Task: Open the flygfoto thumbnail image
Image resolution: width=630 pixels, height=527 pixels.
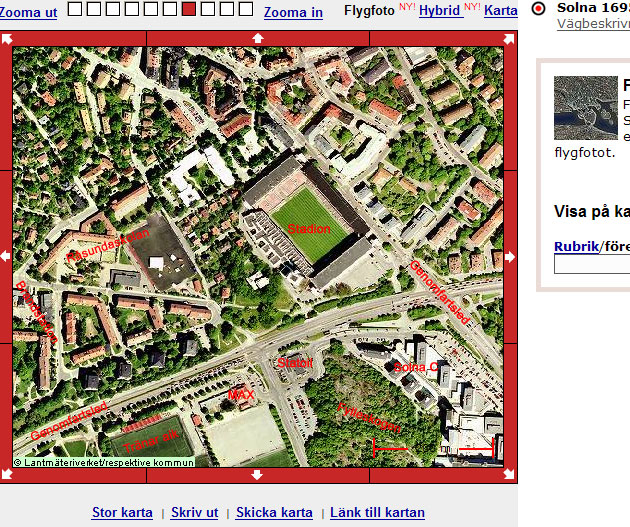Action: [586, 108]
